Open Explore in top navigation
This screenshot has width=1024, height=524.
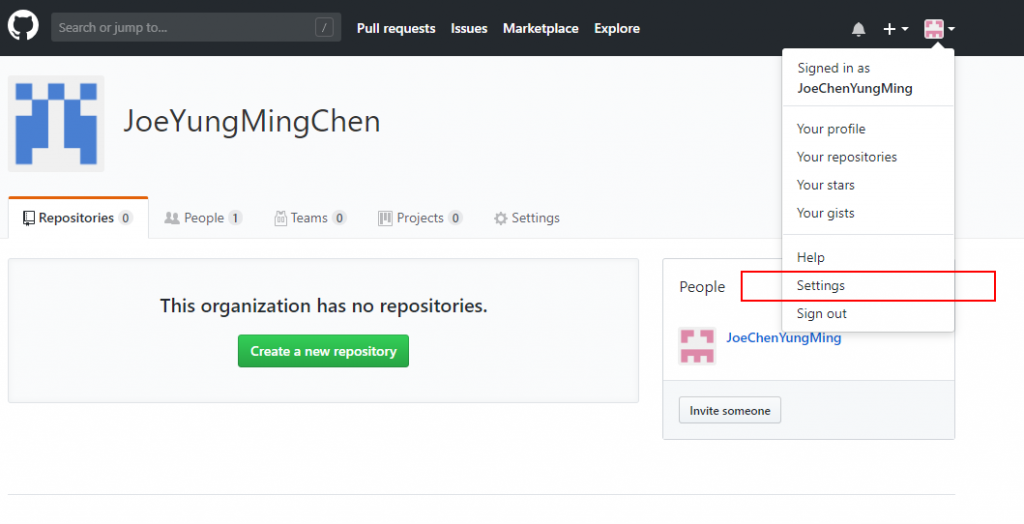click(617, 28)
